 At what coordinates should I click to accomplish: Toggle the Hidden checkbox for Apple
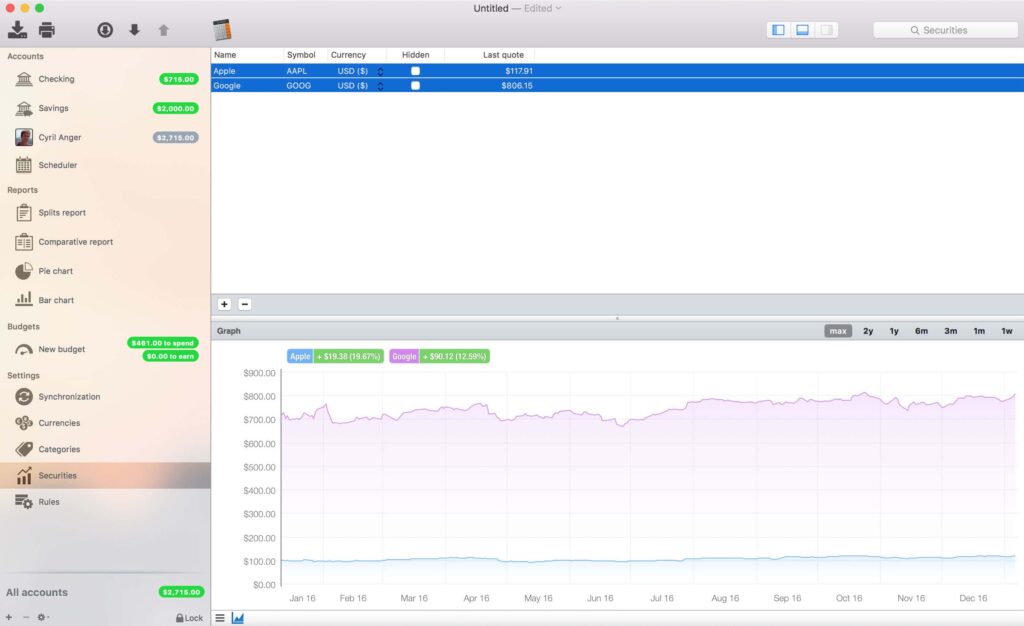click(x=415, y=70)
